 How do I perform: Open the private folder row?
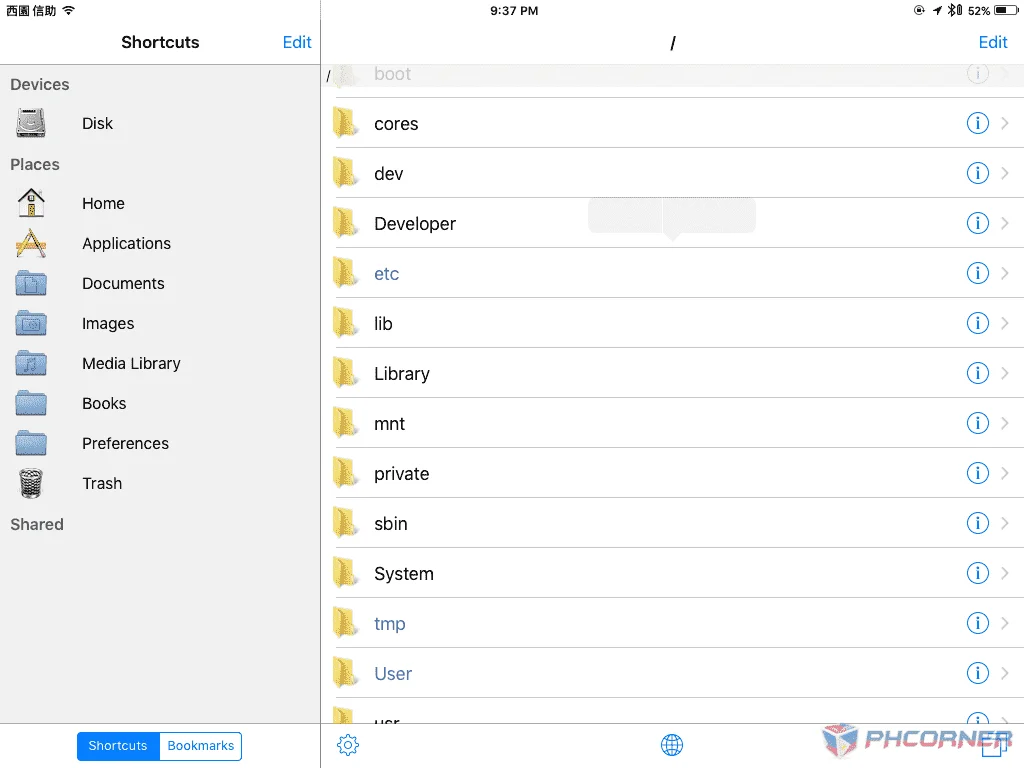(673, 473)
